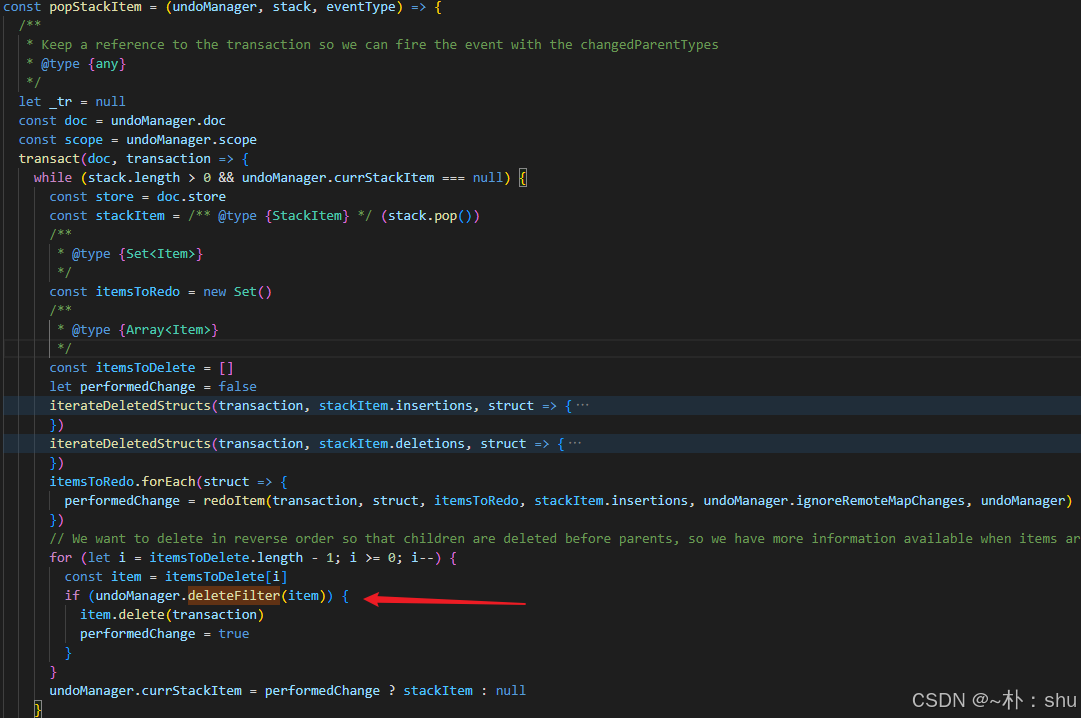Click 'stack.length' in the while condition

coord(134,178)
